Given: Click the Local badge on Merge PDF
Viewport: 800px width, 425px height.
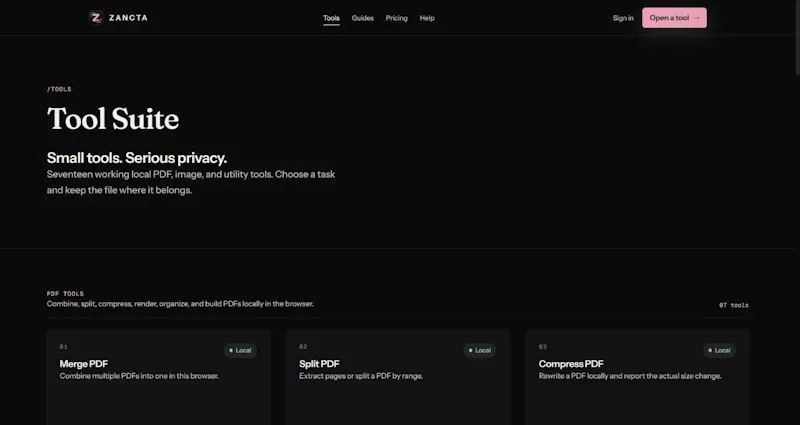Looking at the screenshot, I should [240, 351].
